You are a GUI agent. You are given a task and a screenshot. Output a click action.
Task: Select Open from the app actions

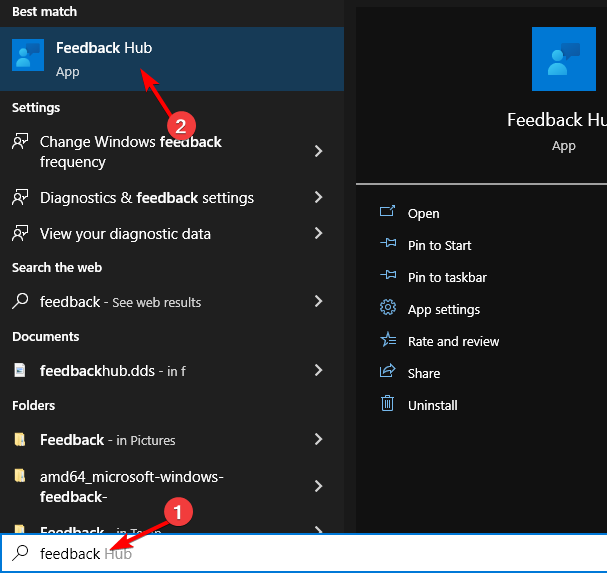click(x=423, y=214)
